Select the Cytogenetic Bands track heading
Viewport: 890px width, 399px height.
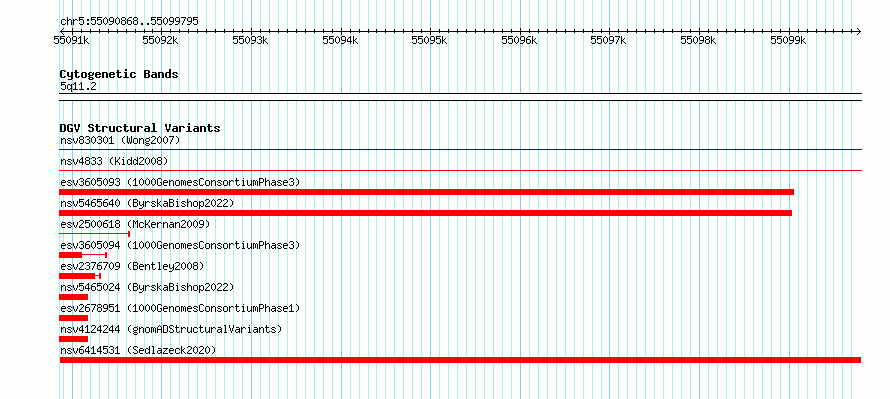pos(119,74)
